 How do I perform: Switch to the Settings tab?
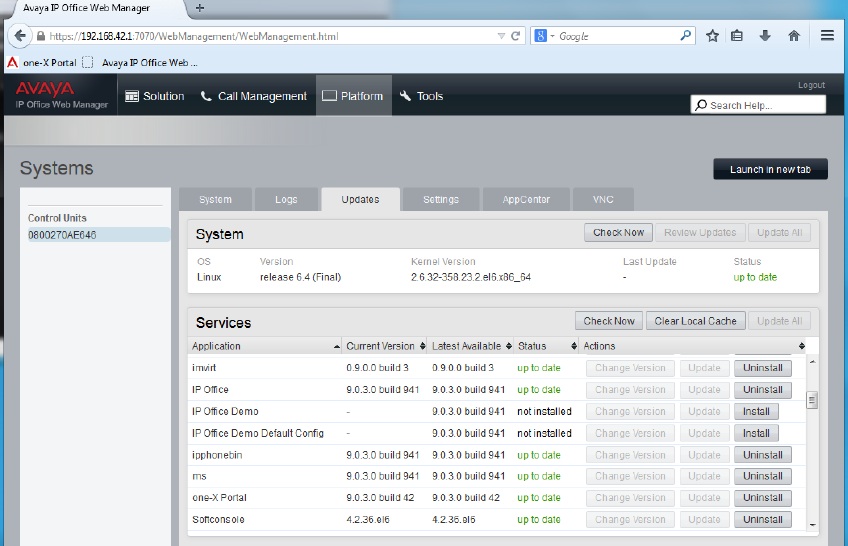[x=441, y=199]
